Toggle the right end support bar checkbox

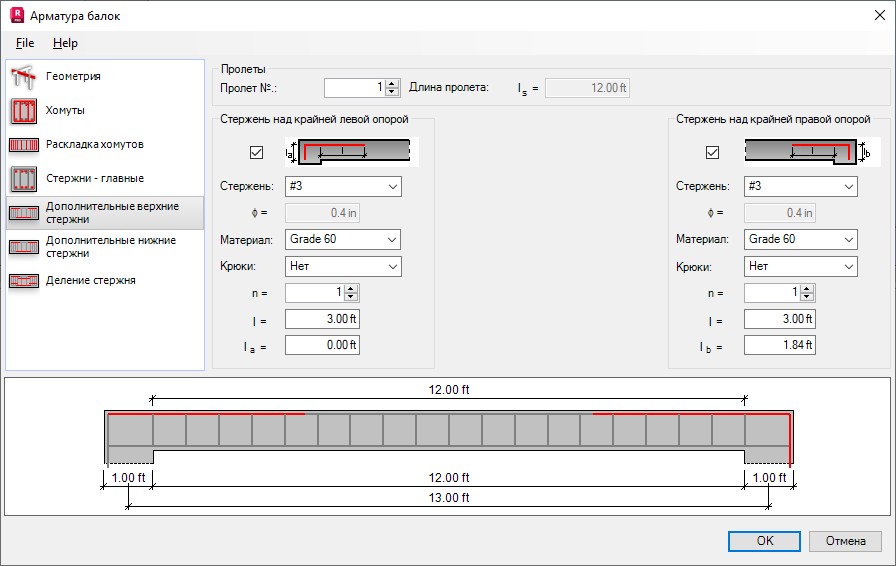point(713,153)
